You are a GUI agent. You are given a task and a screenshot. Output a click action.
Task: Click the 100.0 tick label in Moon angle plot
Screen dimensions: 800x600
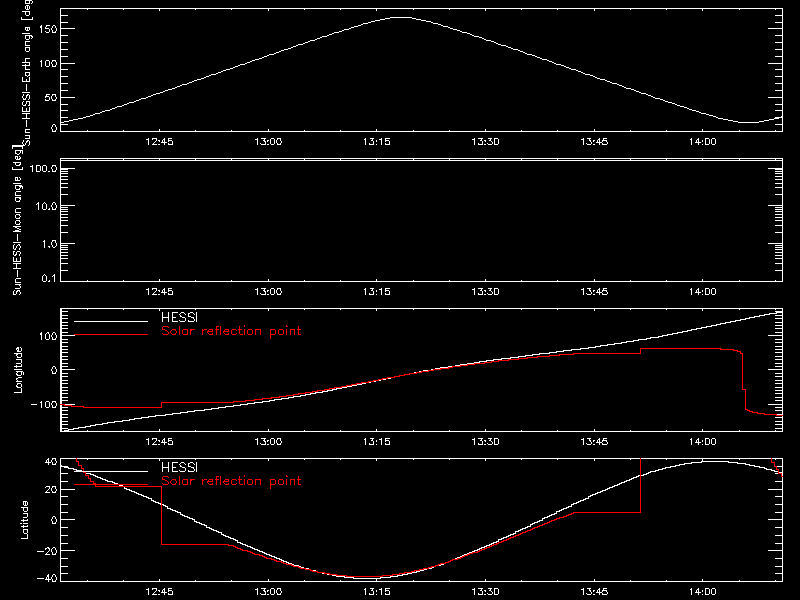(x=43, y=169)
